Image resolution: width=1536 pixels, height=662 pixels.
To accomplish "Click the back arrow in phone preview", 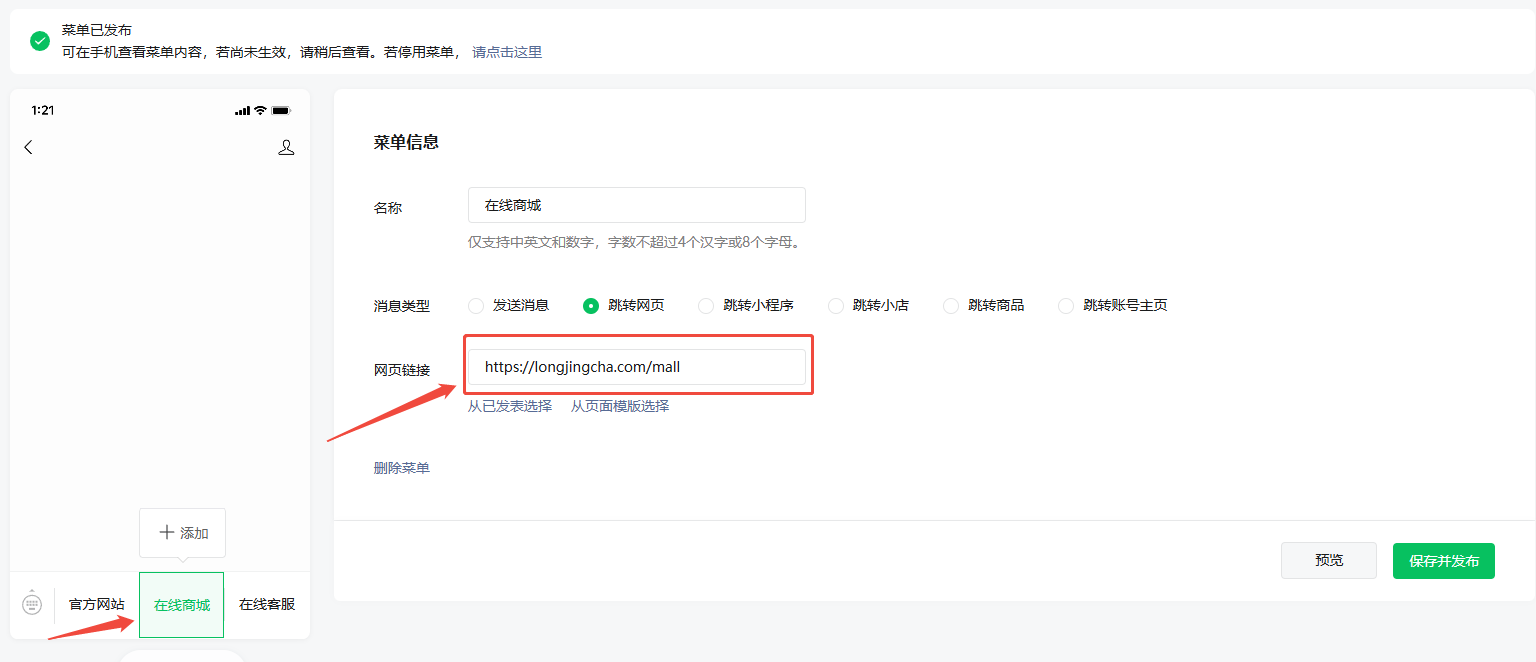I will click(28, 147).
